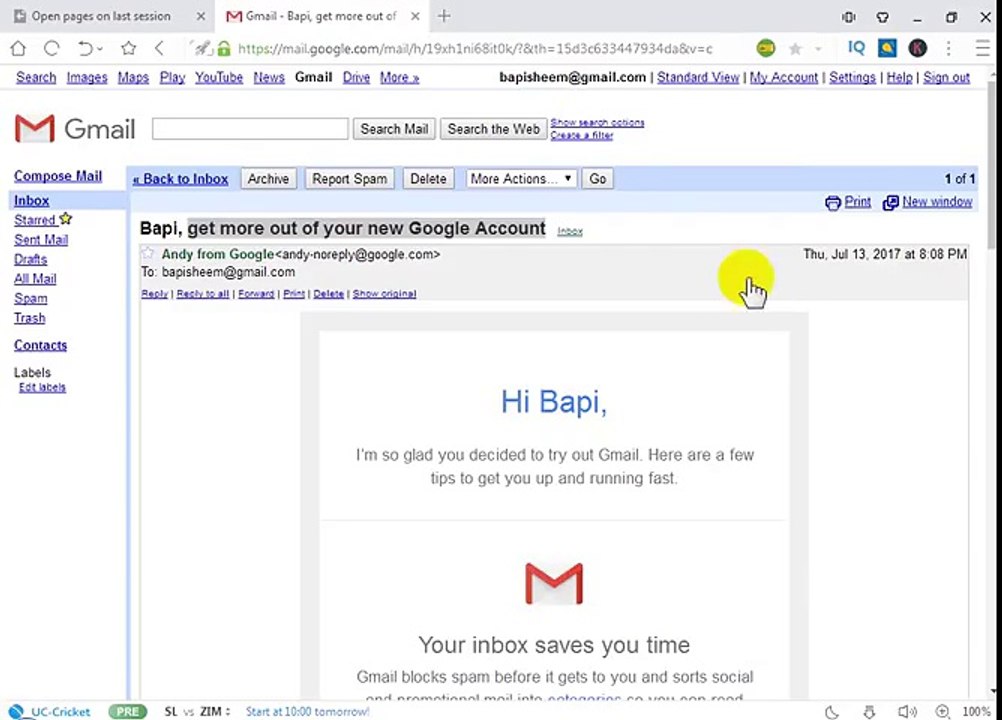Click the printer icon beside Print
The width and height of the screenshot is (1002, 720).
pyautogui.click(x=833, y=203)
